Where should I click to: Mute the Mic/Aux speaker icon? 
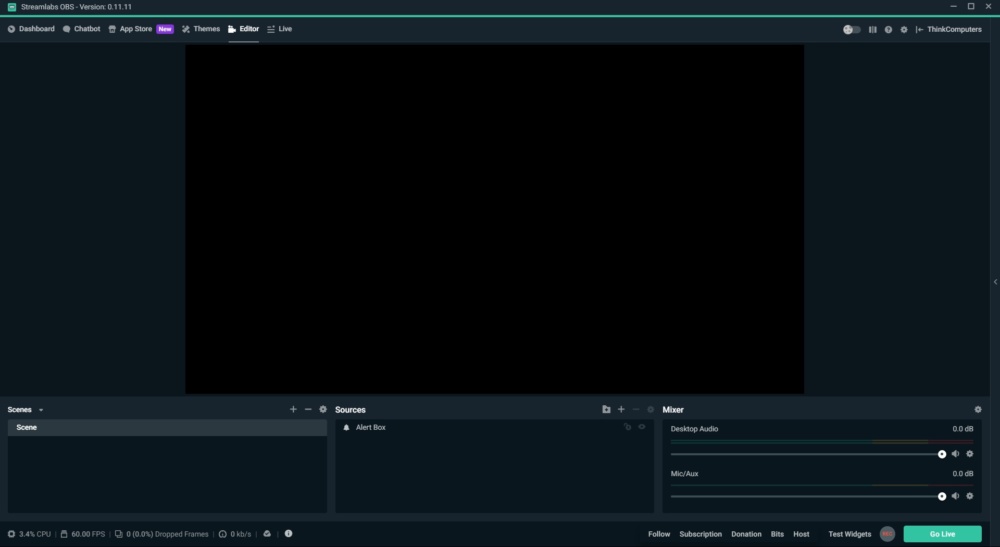(955, 496)
